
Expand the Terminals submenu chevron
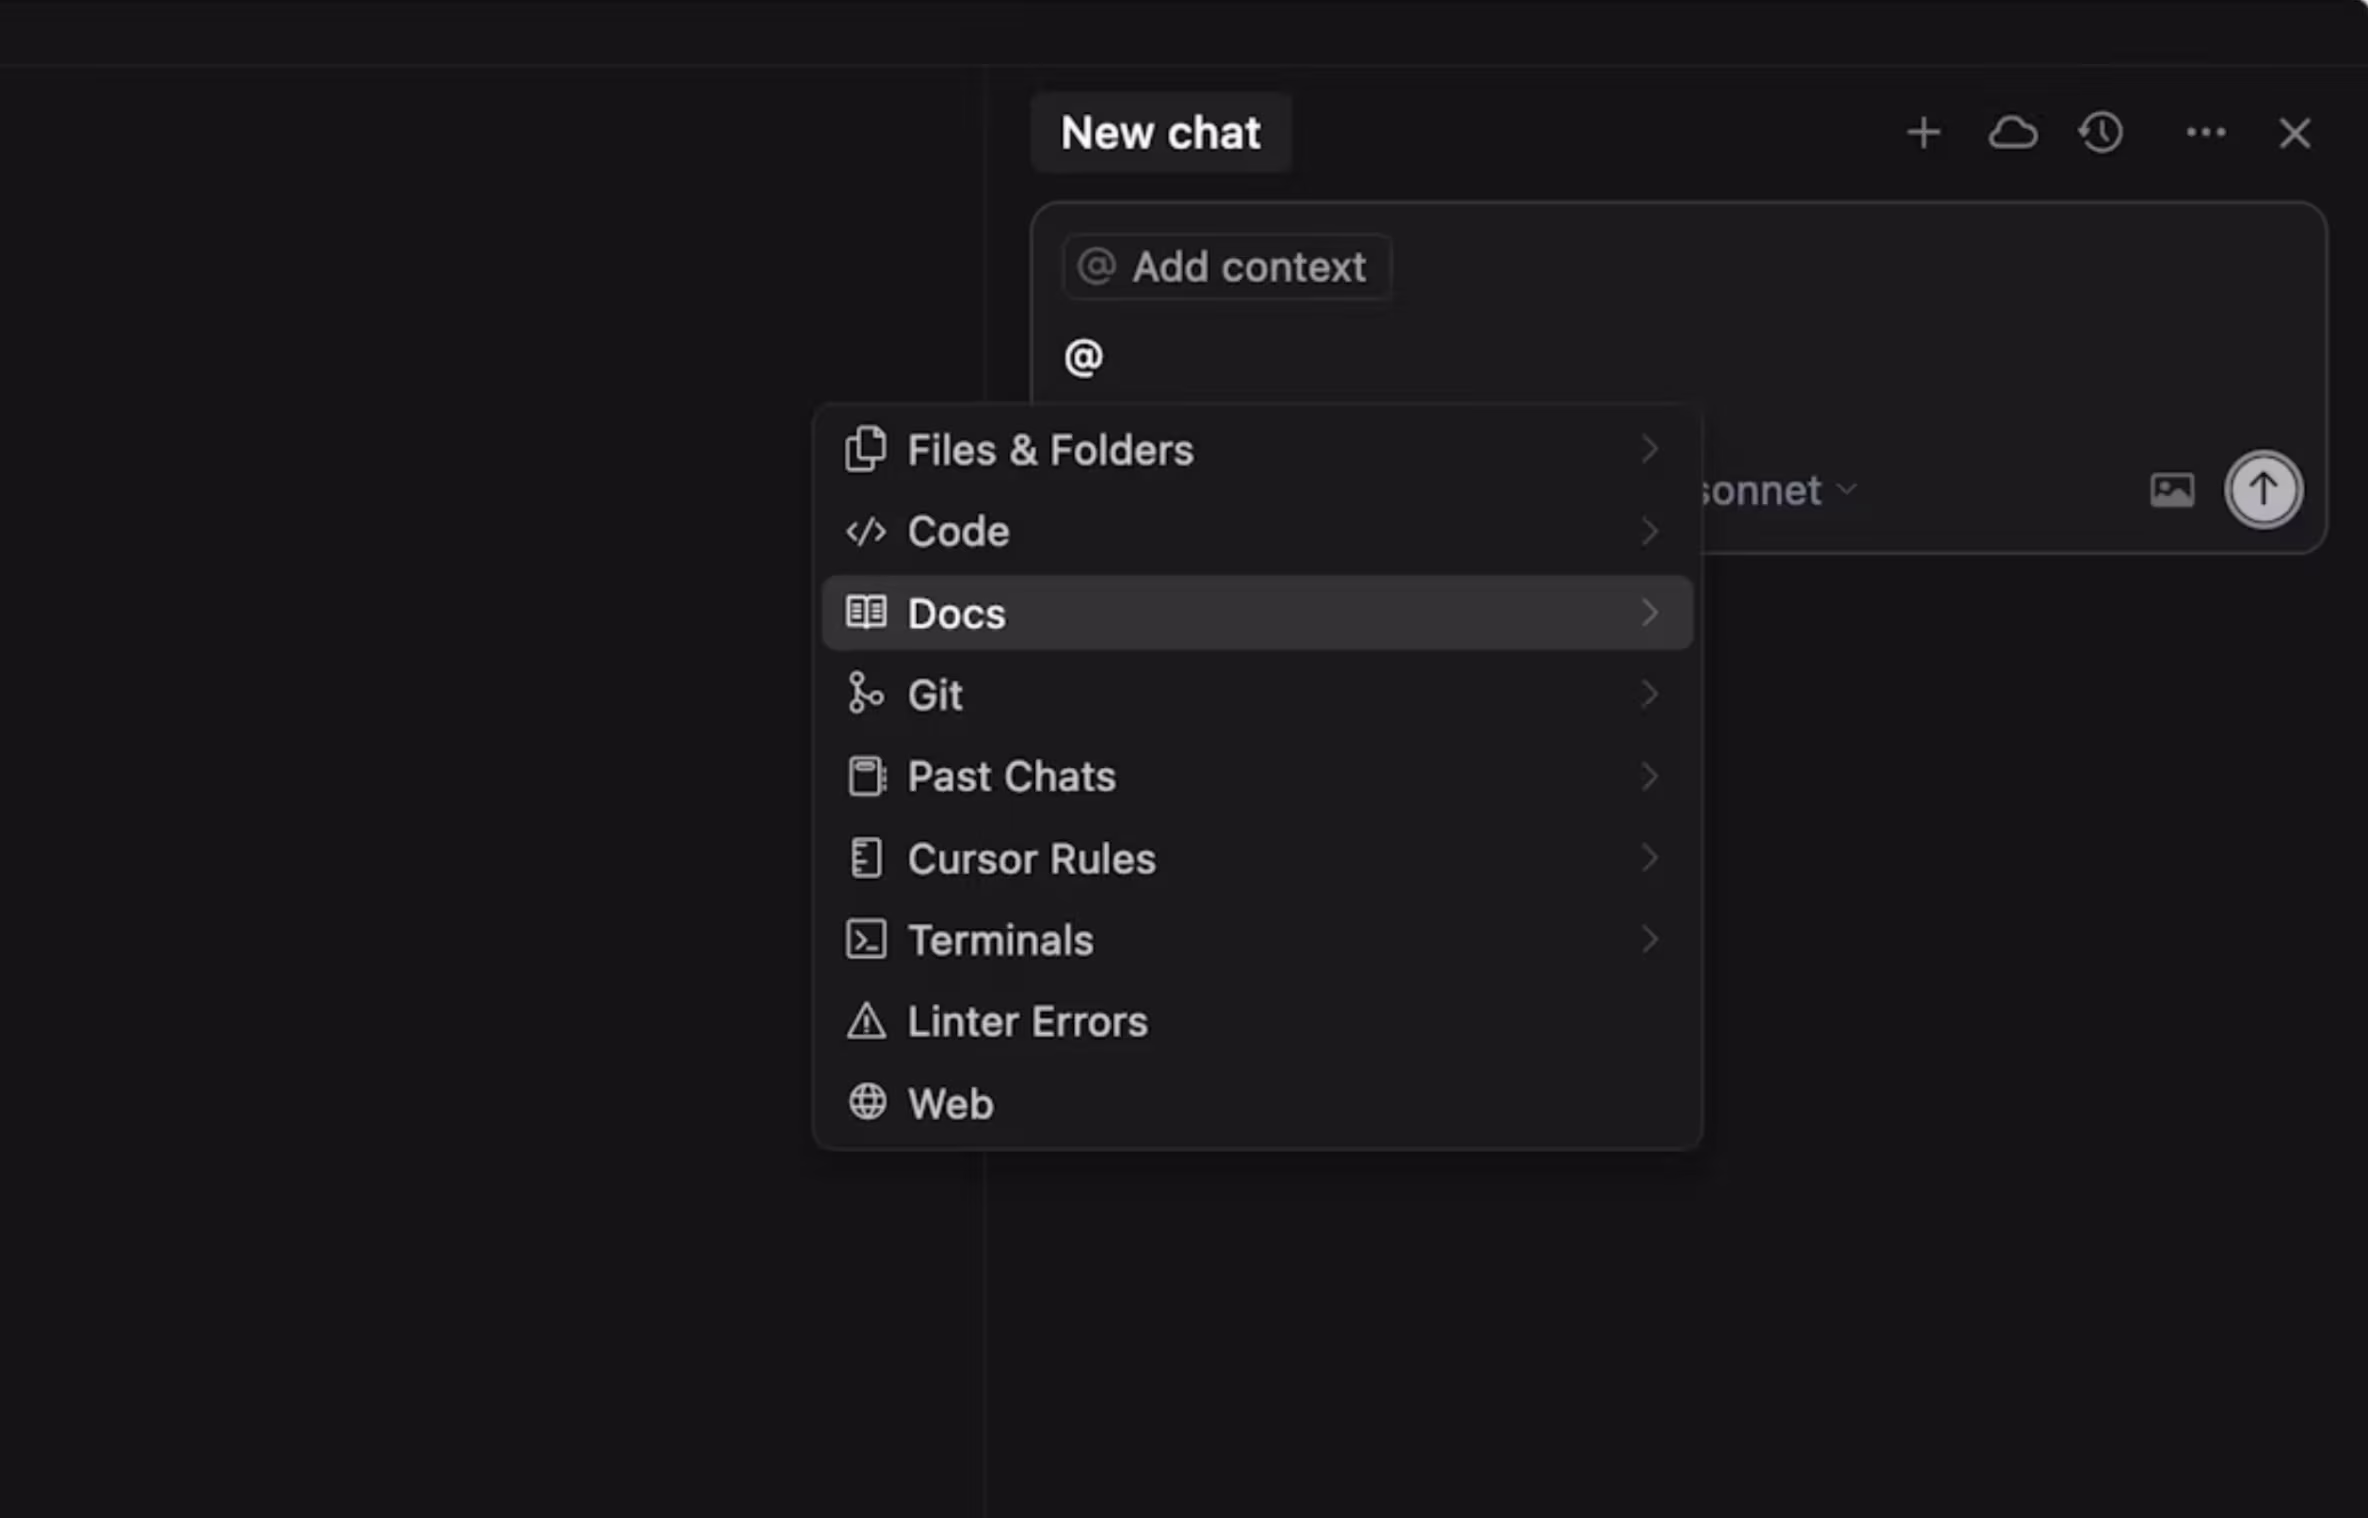[x=1649, y=940]
